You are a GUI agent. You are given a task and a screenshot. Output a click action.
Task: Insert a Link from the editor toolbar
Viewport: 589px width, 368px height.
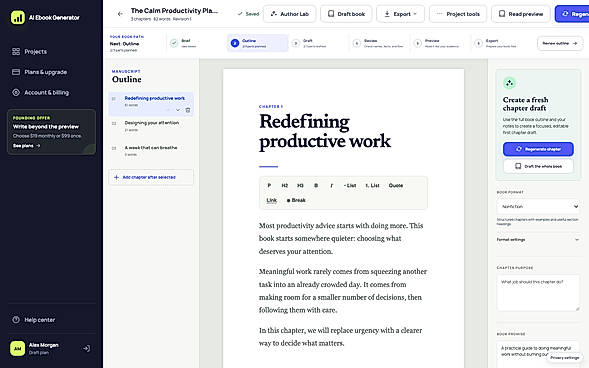click(272, 200)
